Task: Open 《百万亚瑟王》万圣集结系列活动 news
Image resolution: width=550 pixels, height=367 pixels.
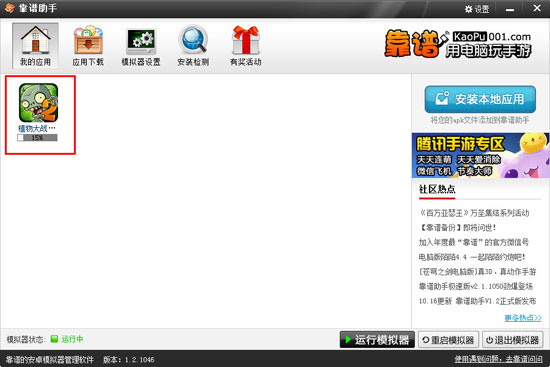Action: click(474, 213)
